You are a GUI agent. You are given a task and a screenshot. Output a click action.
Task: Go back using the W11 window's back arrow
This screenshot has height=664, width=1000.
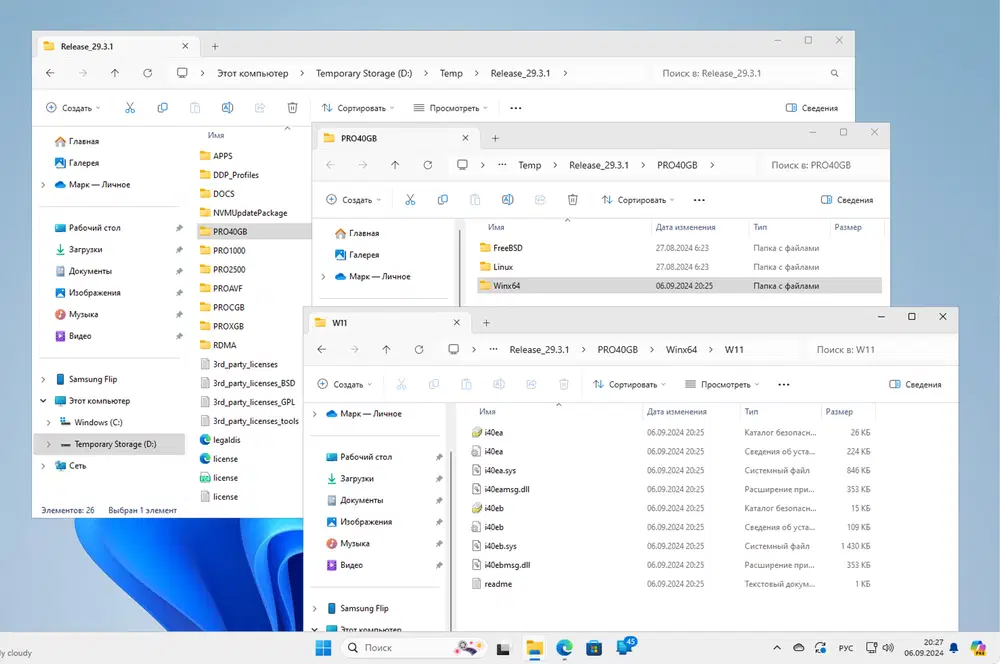click(321, 349)
